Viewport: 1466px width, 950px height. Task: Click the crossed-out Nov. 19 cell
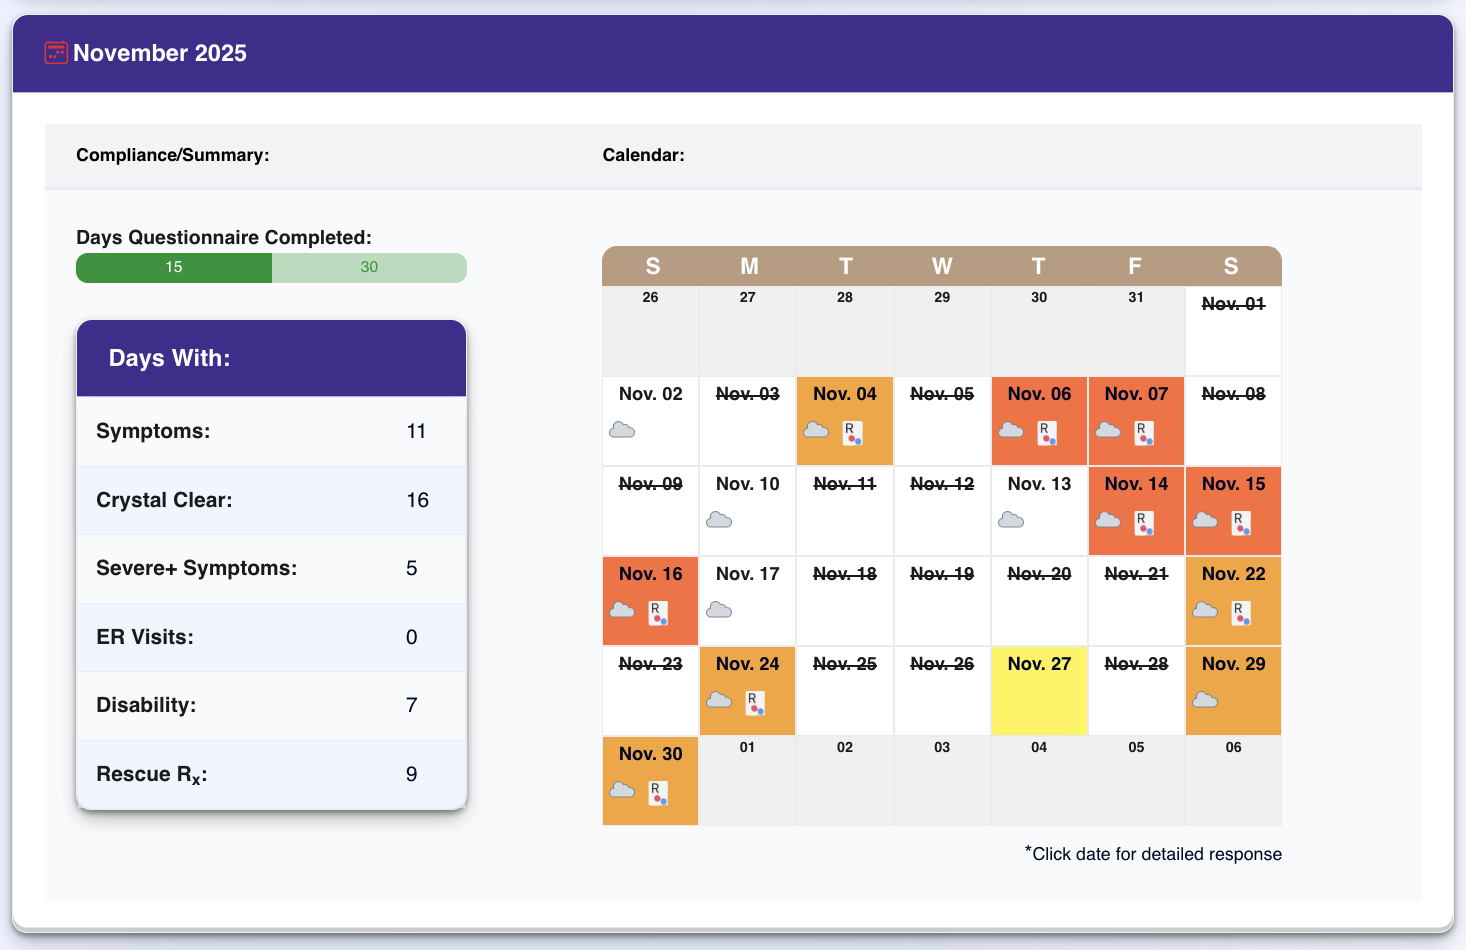(x=942, y=600)
